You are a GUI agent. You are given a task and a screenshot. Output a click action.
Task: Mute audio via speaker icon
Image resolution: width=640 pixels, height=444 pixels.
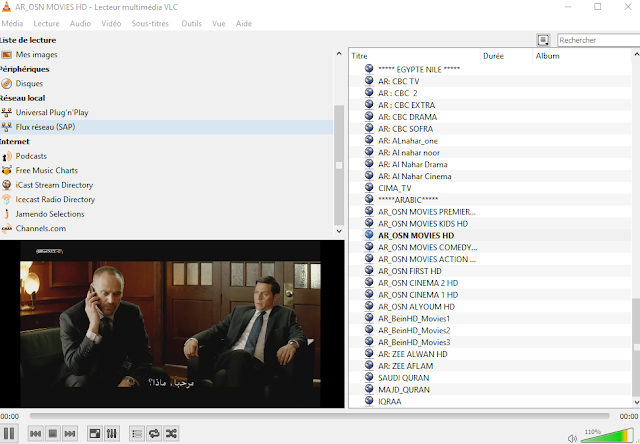click(x=572, y=438)
